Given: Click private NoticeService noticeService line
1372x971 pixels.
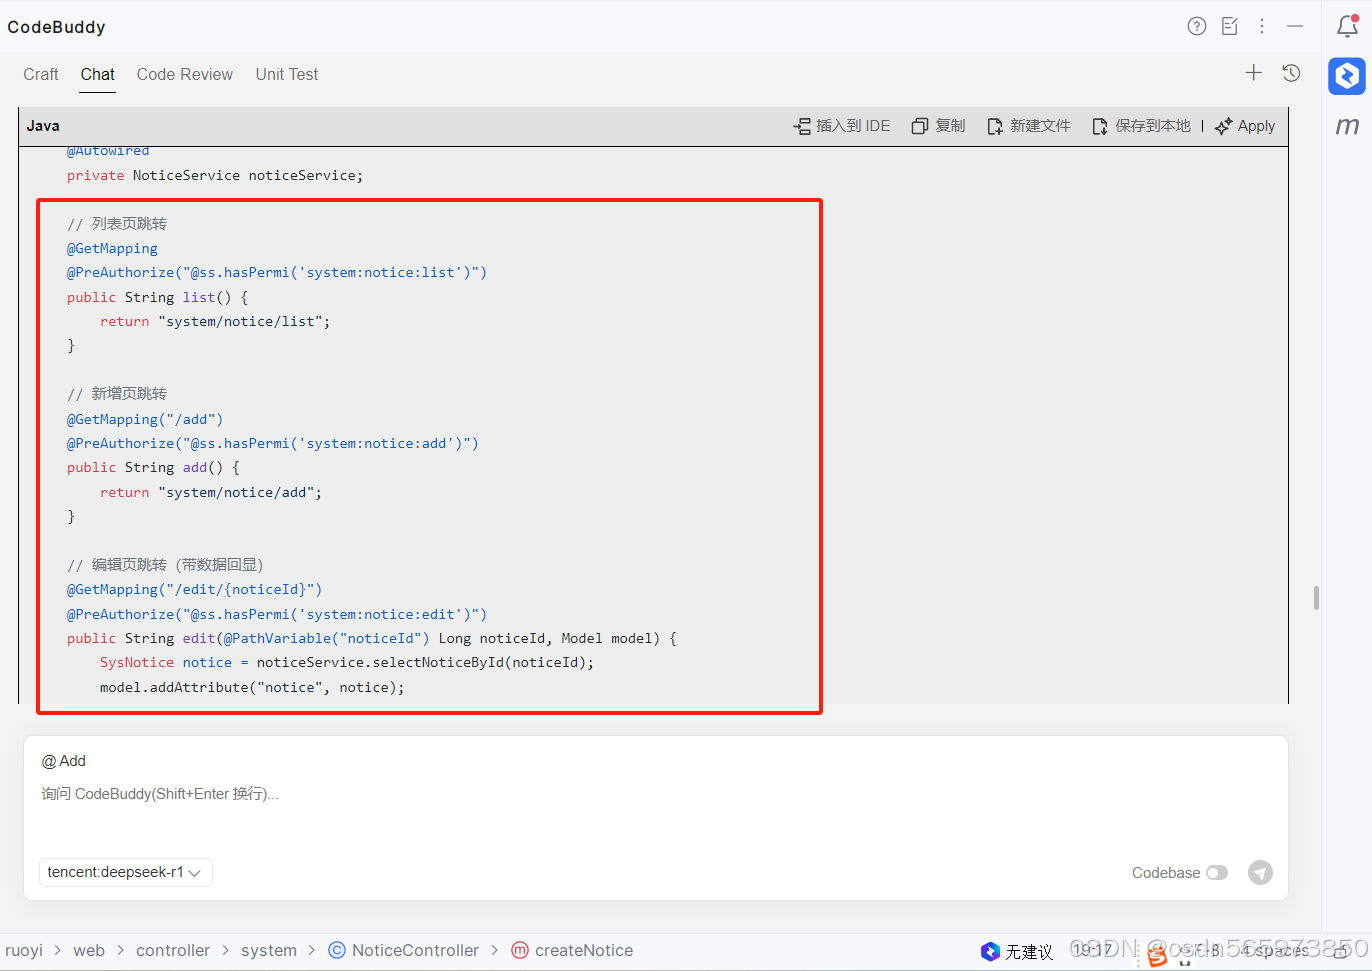Looking at the screenshot, I should pos(215,176).
